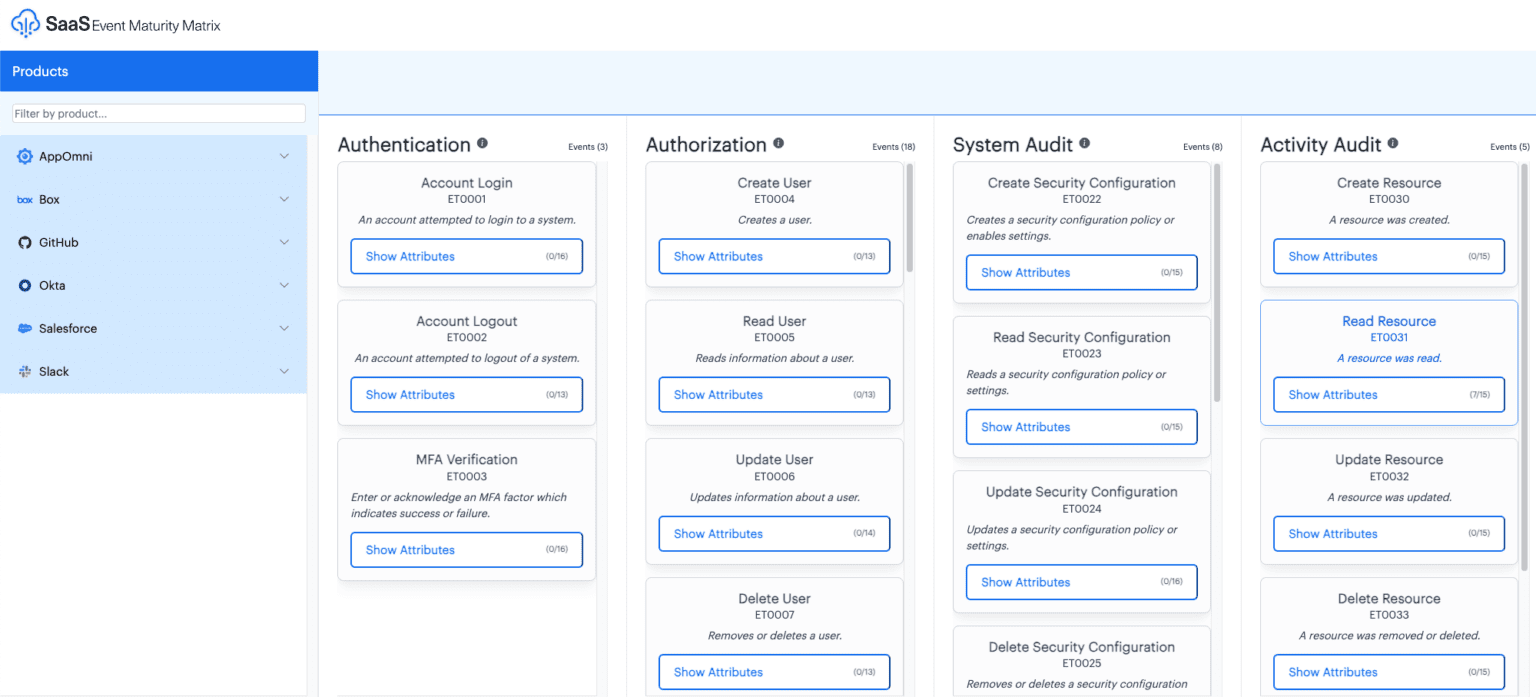This screenshot has height=697, width=1536.
Task: Expand the Slack product chevron
Action: coord(285,371)
